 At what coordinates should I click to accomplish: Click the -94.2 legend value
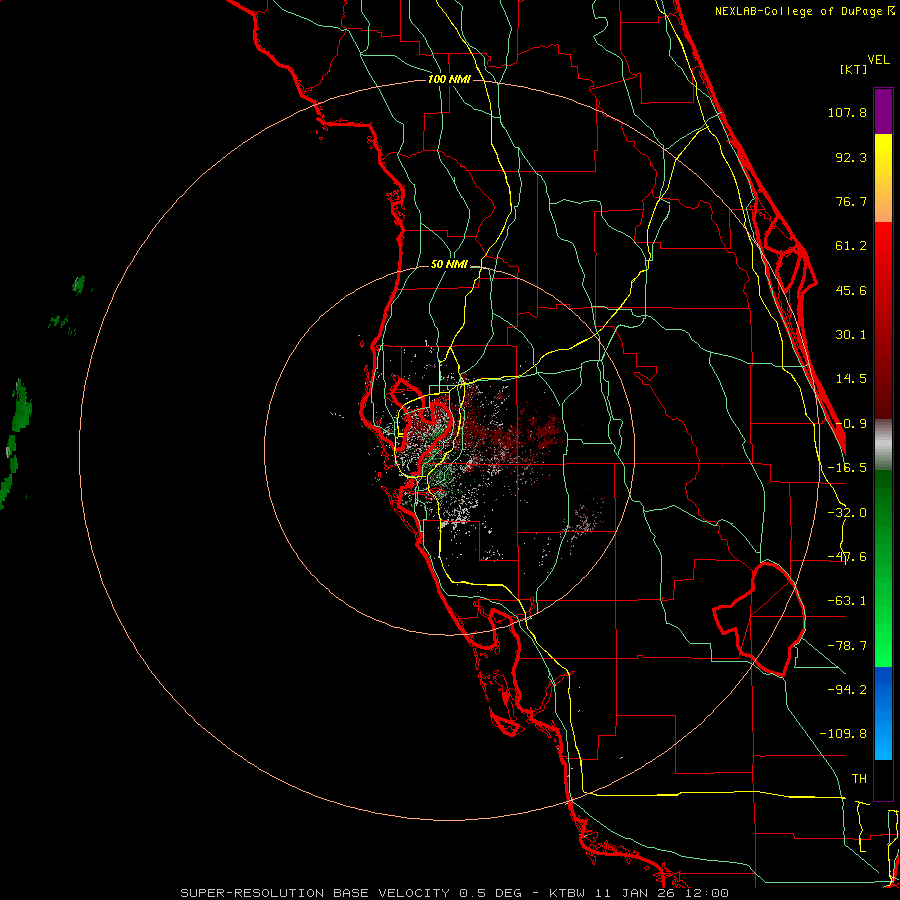tap(847, 689)
